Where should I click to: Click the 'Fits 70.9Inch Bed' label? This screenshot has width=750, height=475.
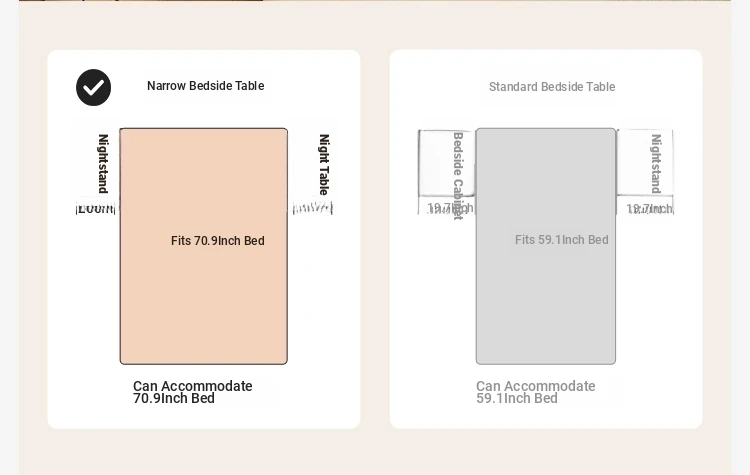[218, 241]
